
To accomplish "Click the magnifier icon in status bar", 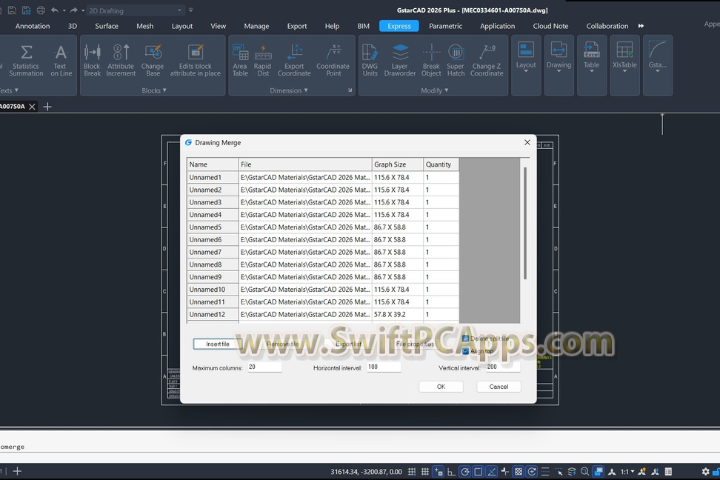I will (x=585, y=471).
